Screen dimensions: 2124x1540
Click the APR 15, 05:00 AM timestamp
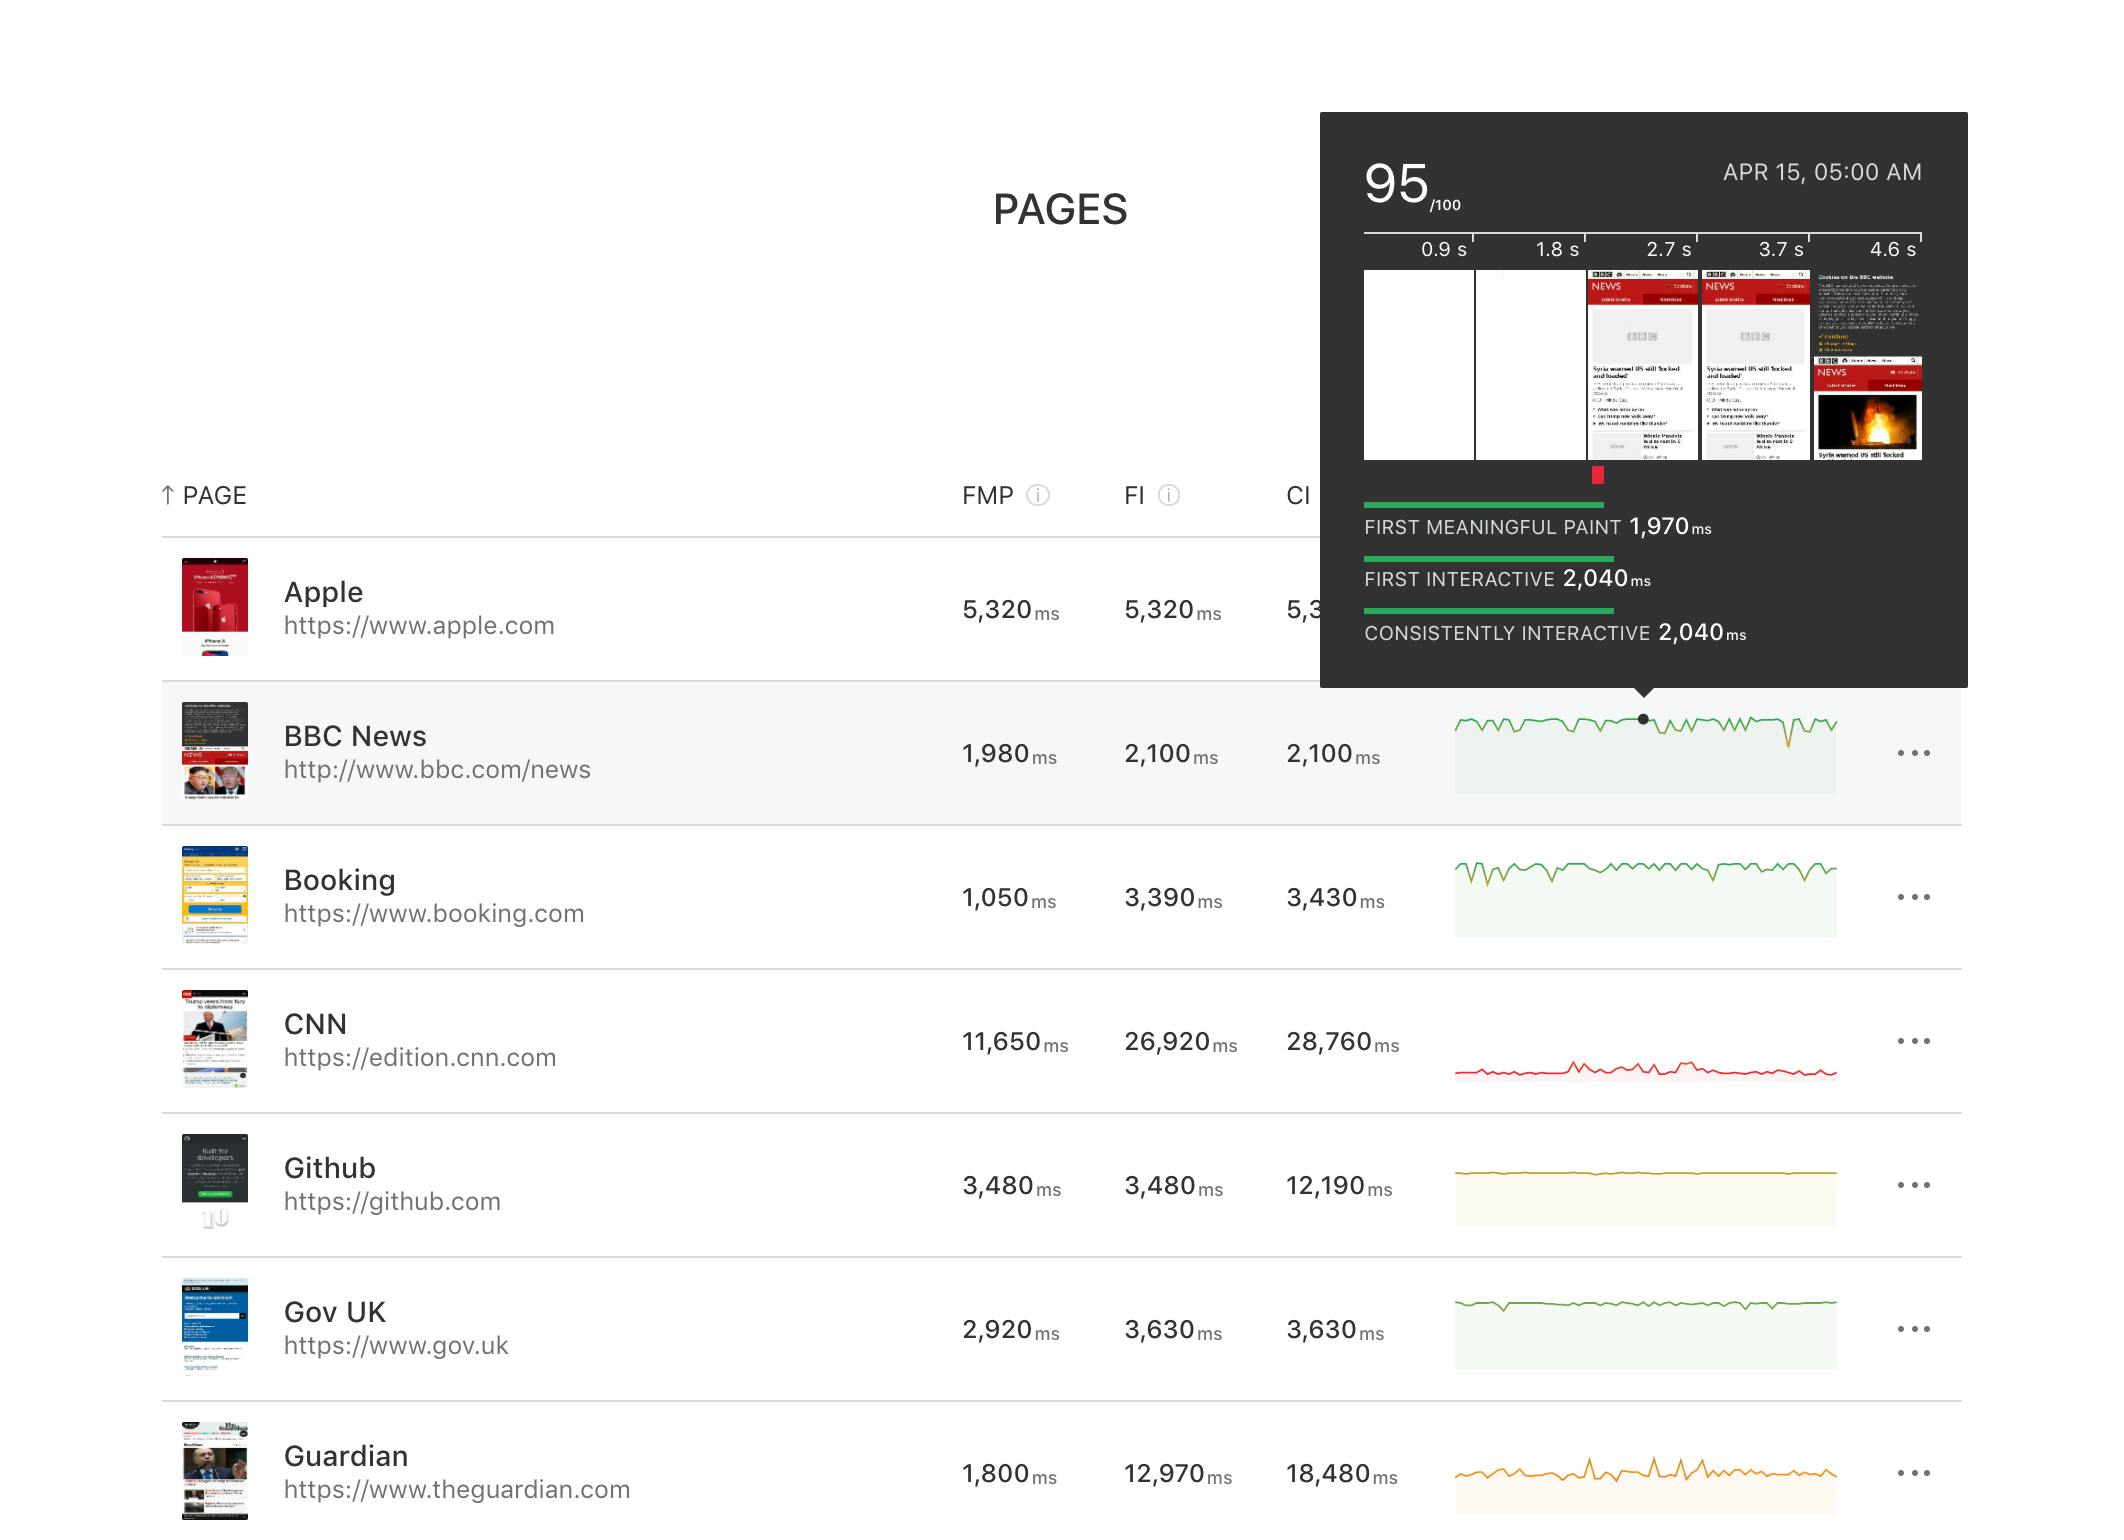pyautogui.click(x=1822, y=172)
